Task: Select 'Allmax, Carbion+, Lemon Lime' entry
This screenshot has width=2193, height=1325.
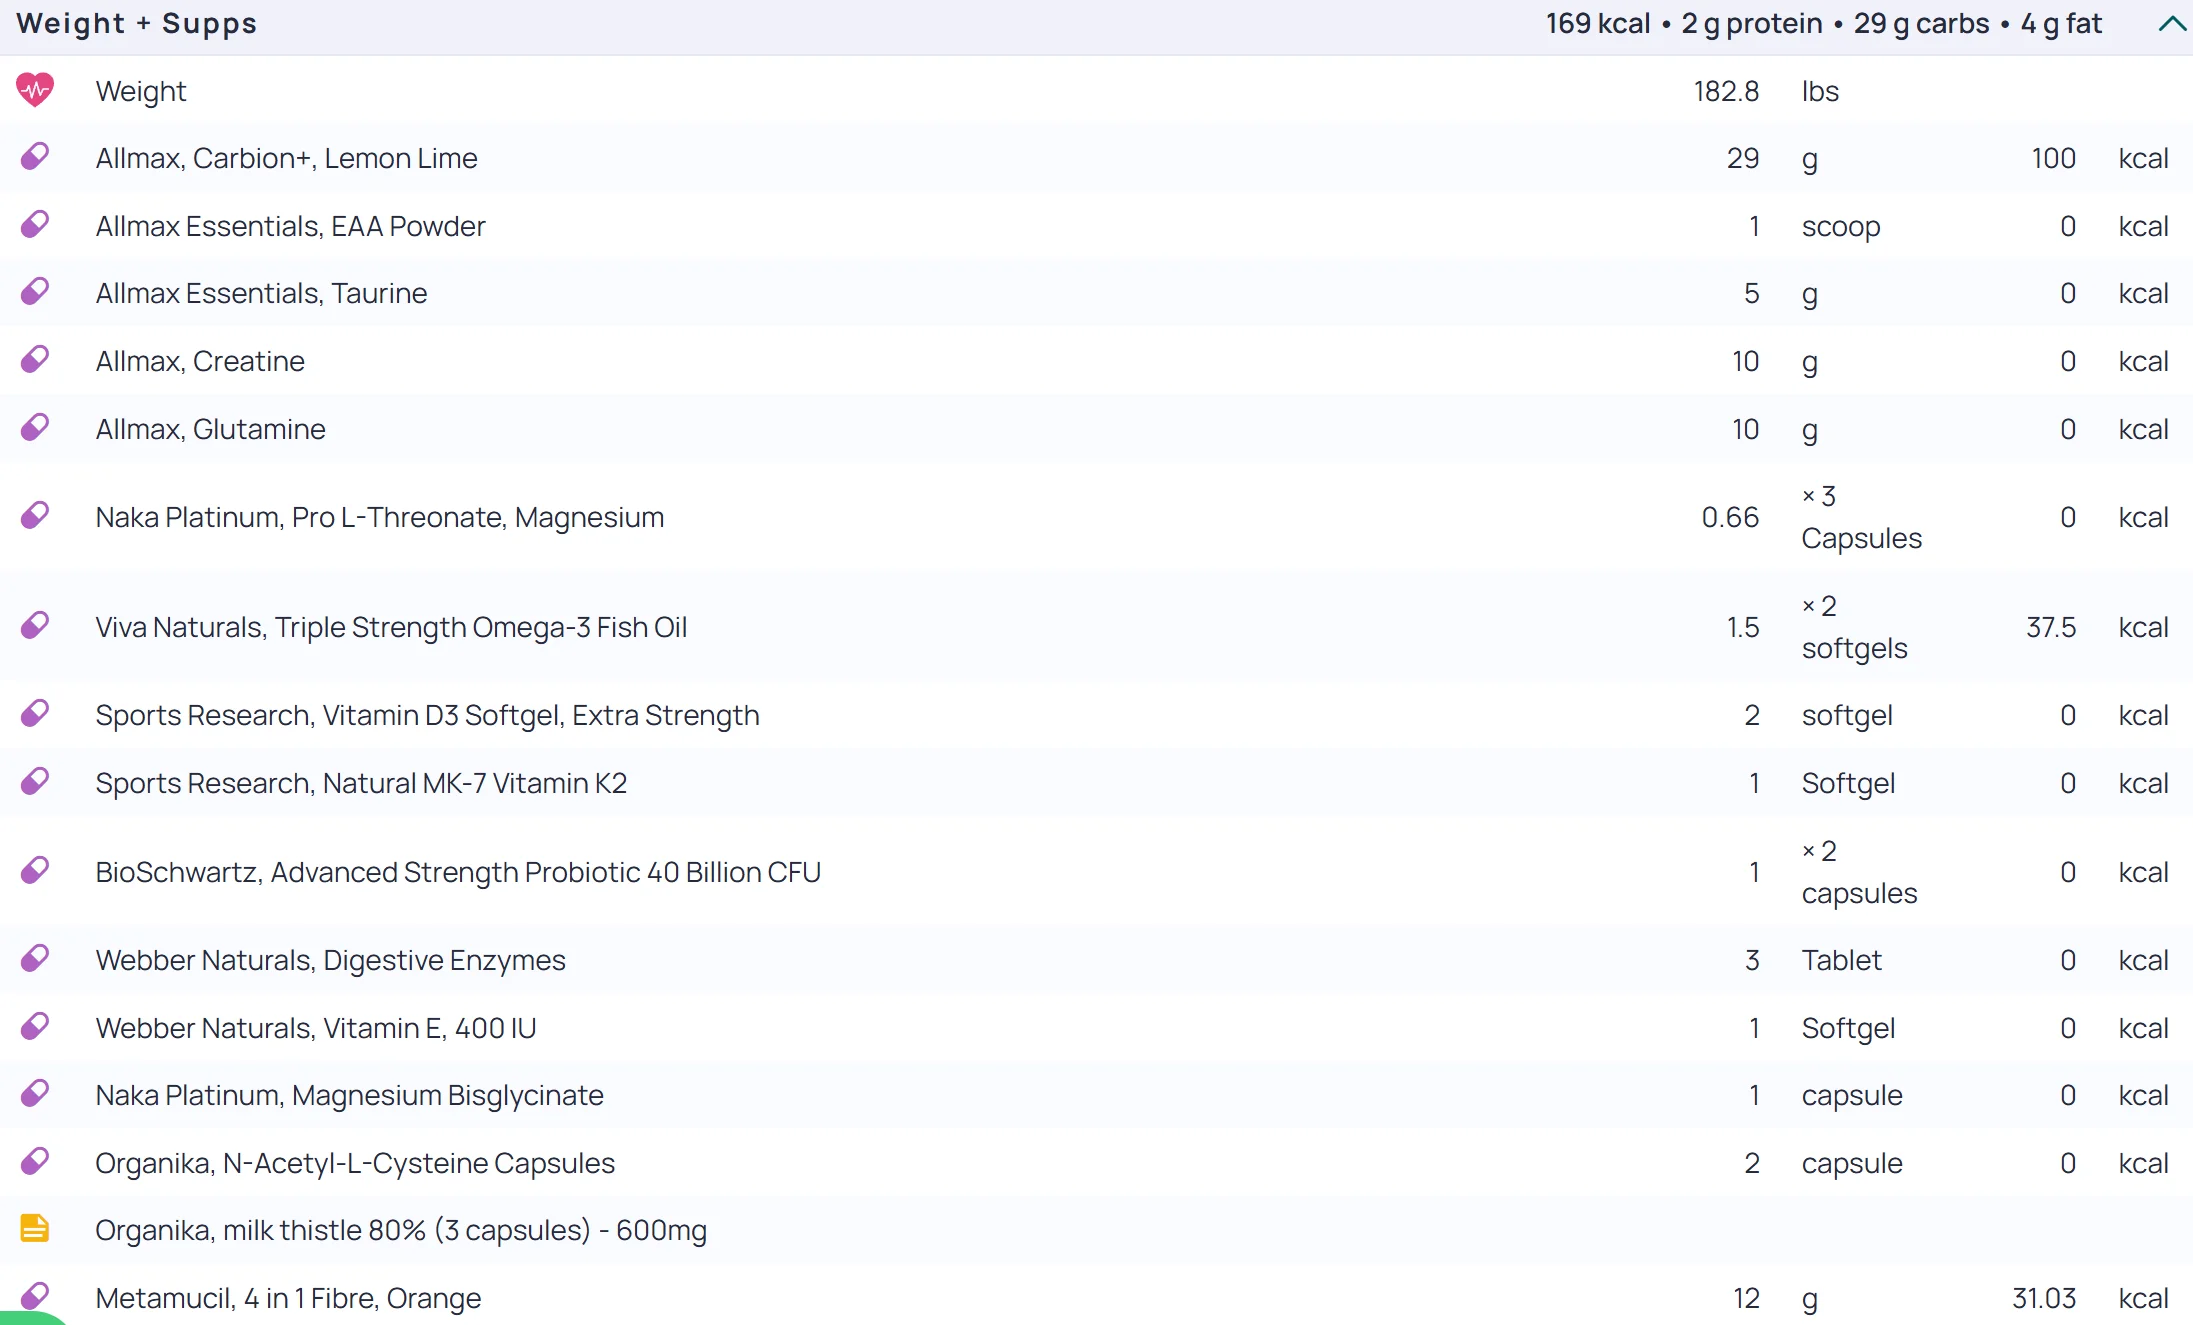Action: 287,158
